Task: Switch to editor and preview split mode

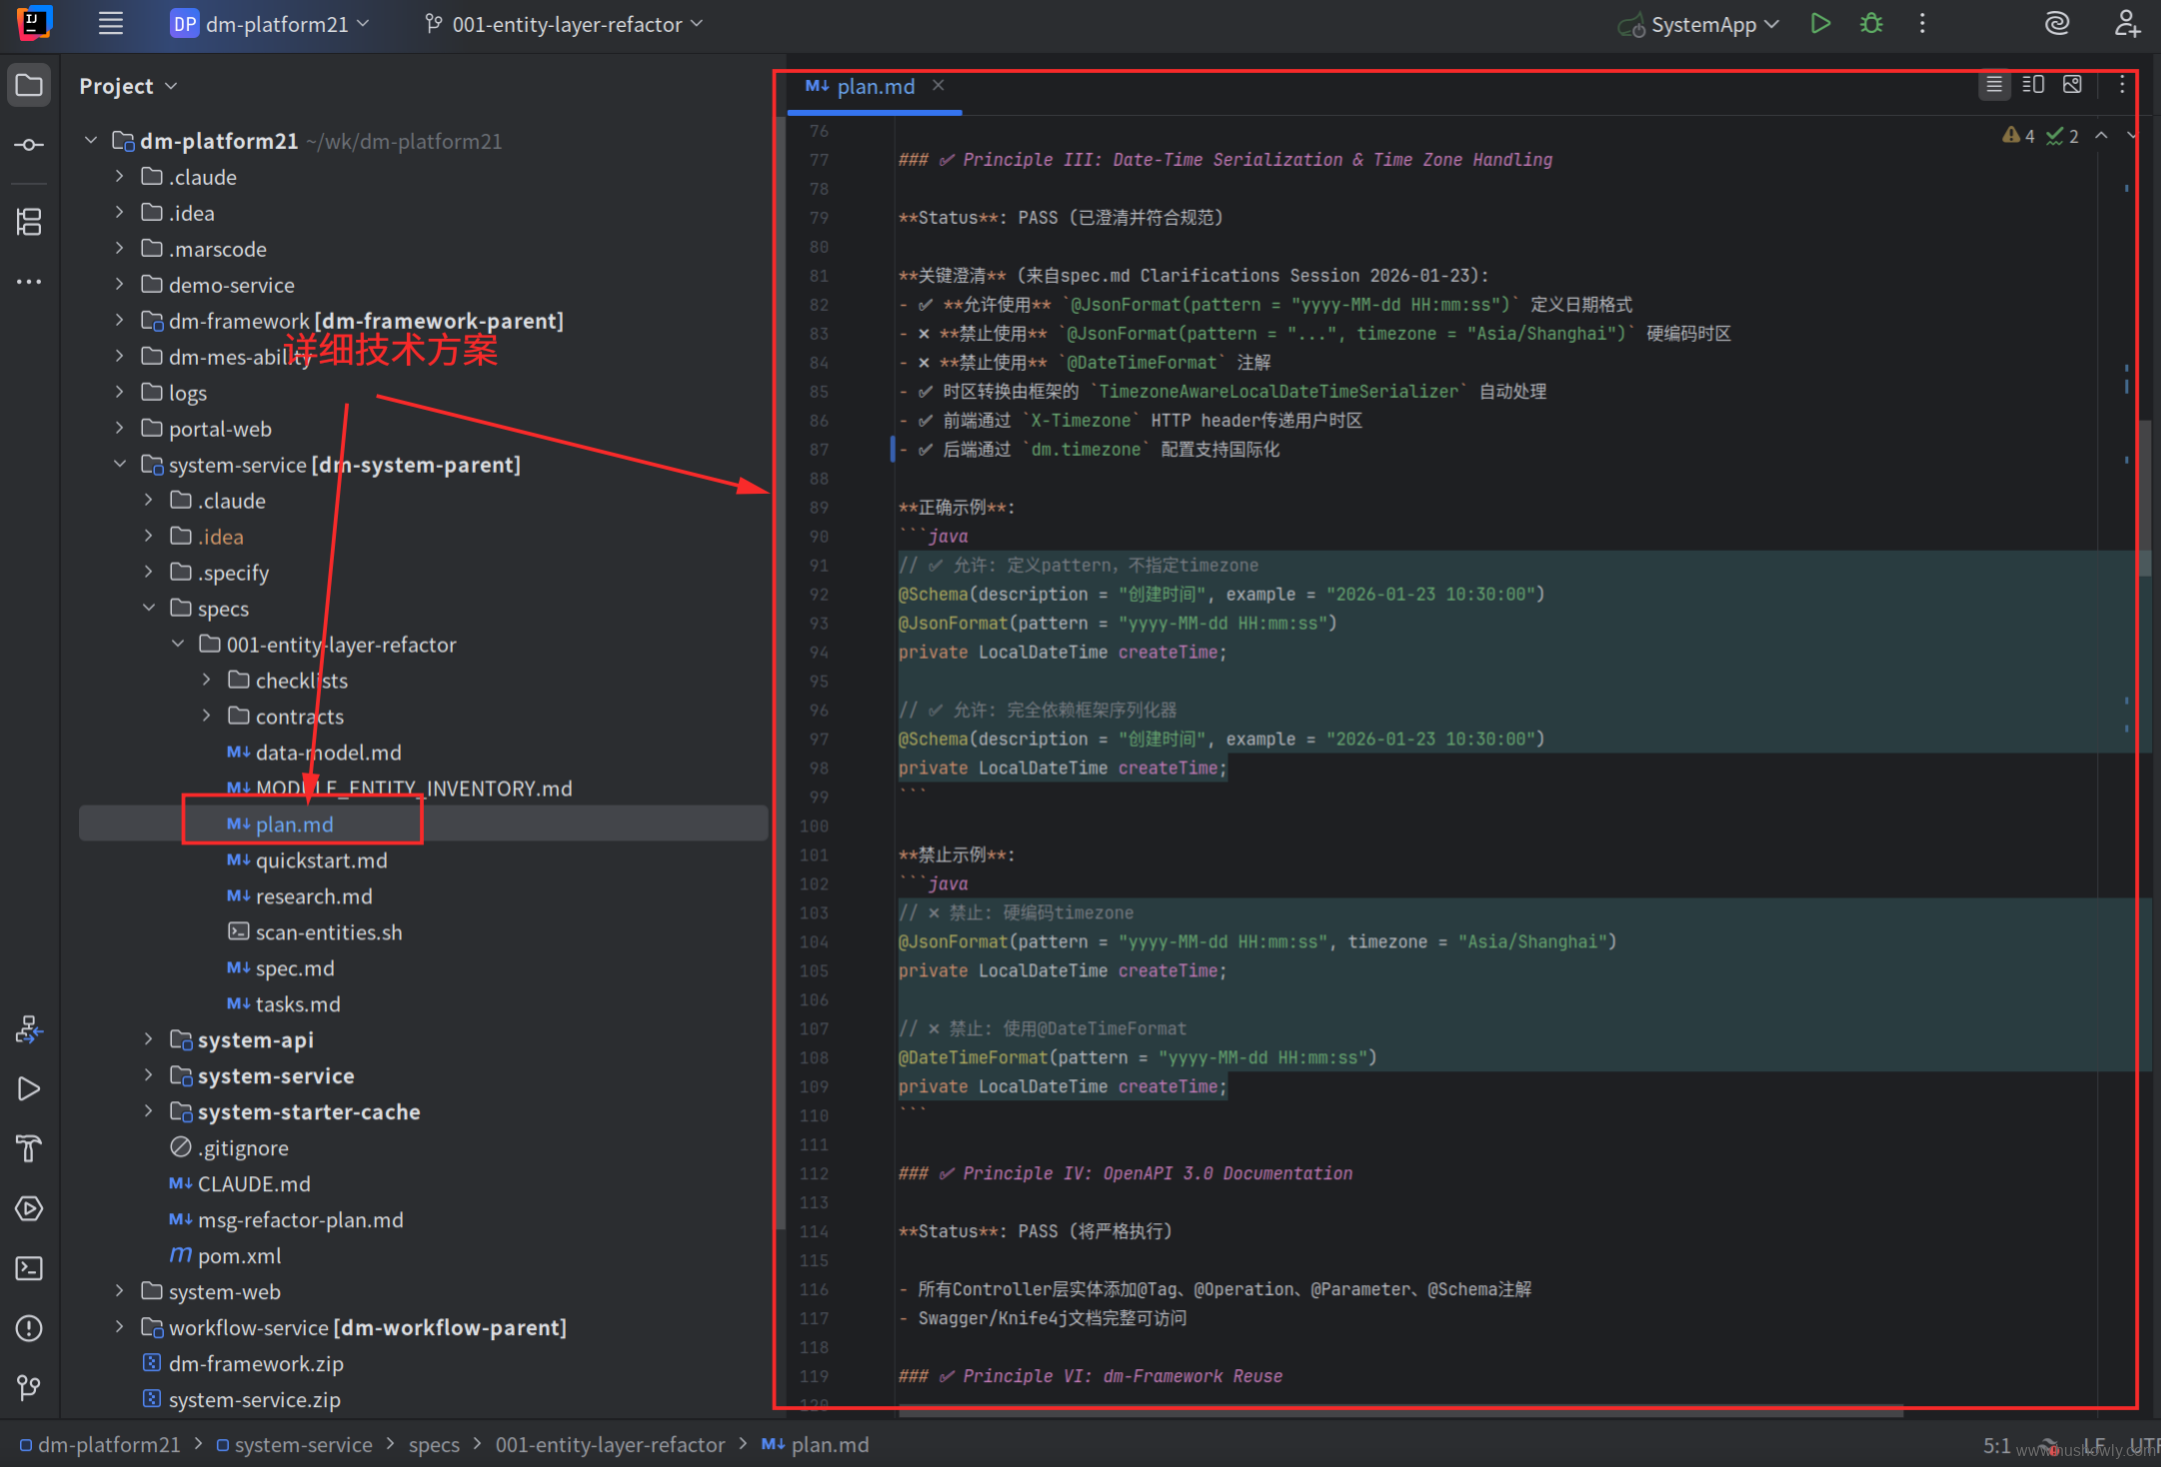Action: click(2032, 85)
